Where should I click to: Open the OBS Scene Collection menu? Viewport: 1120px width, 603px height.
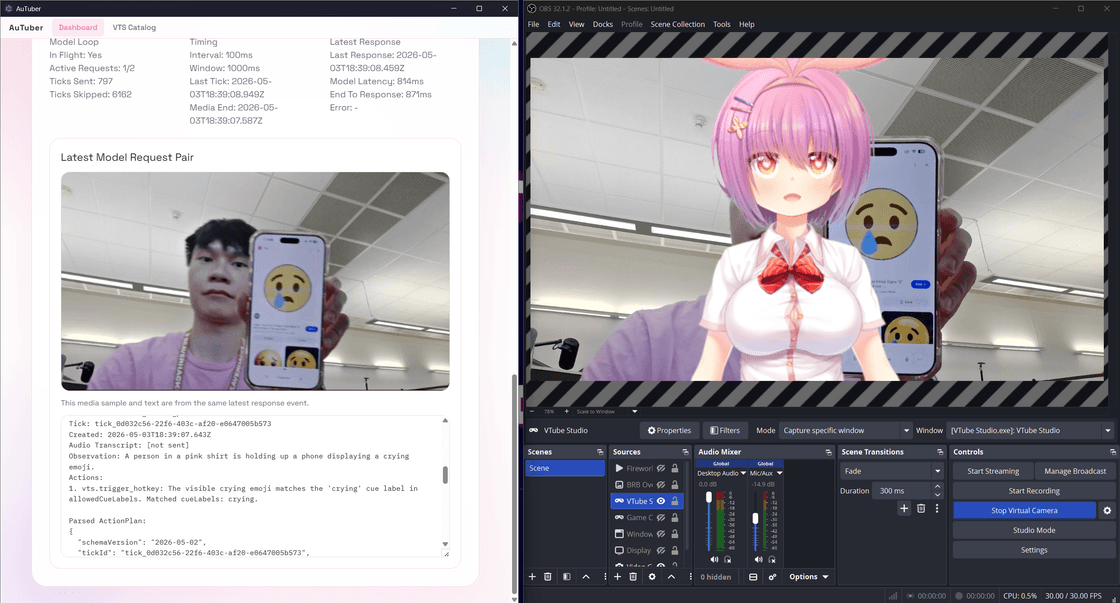tap(677, 24)
